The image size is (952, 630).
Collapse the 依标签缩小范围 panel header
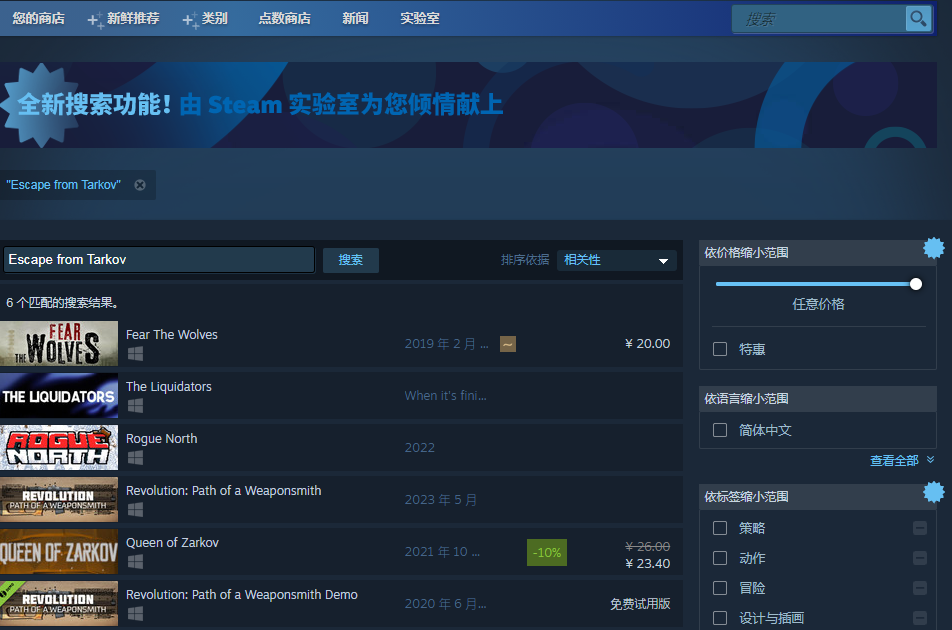point(818,496)
